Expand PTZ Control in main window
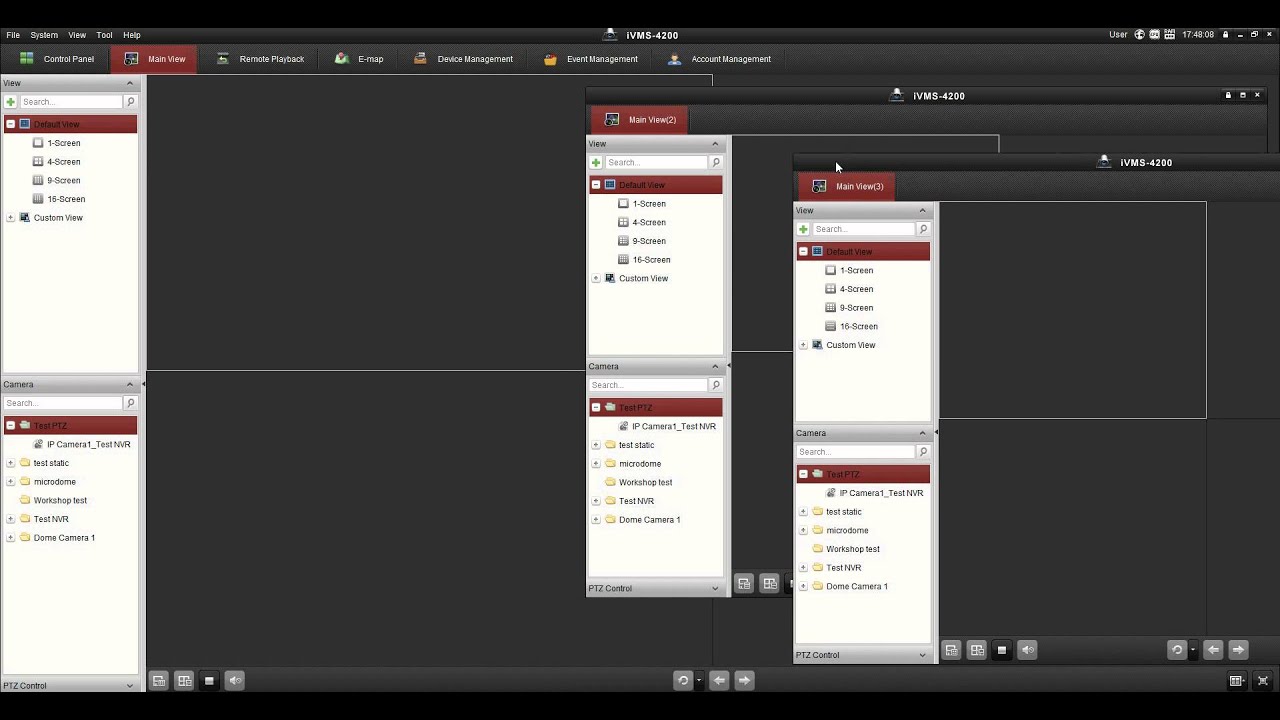 click(129, 686)
